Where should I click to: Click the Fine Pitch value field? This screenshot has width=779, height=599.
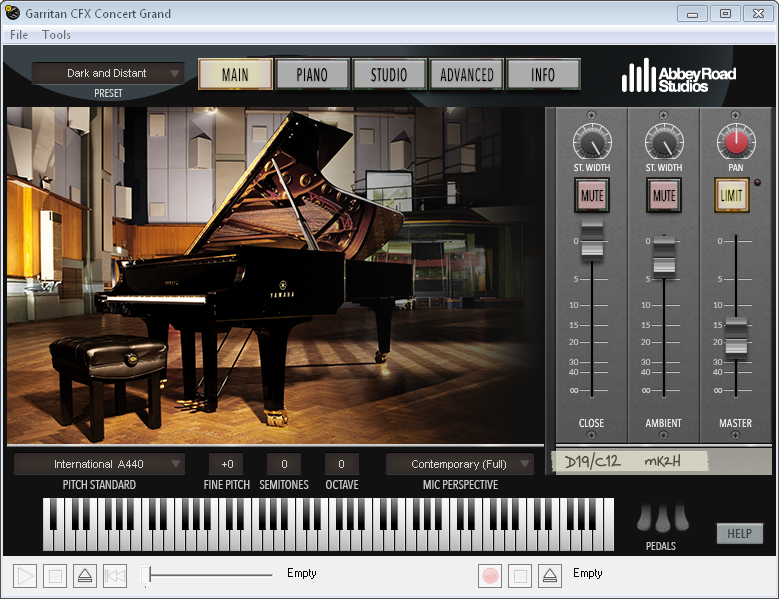[x=227, y=464]
